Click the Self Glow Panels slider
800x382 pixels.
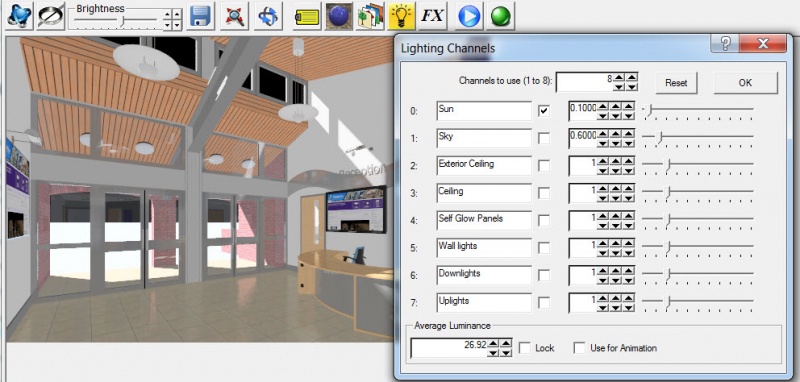(x=697, y=220)
